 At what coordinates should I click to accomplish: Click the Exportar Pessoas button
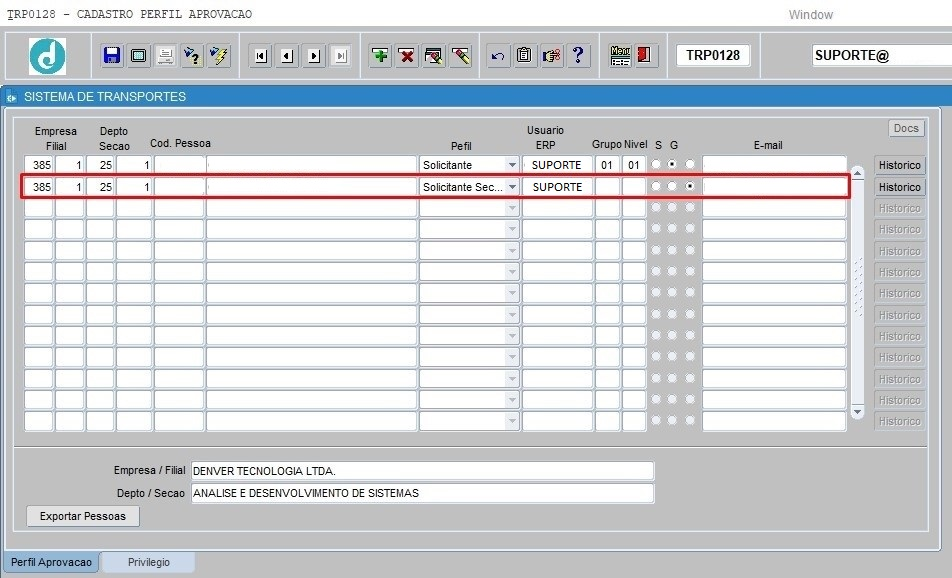pos(83,516)
